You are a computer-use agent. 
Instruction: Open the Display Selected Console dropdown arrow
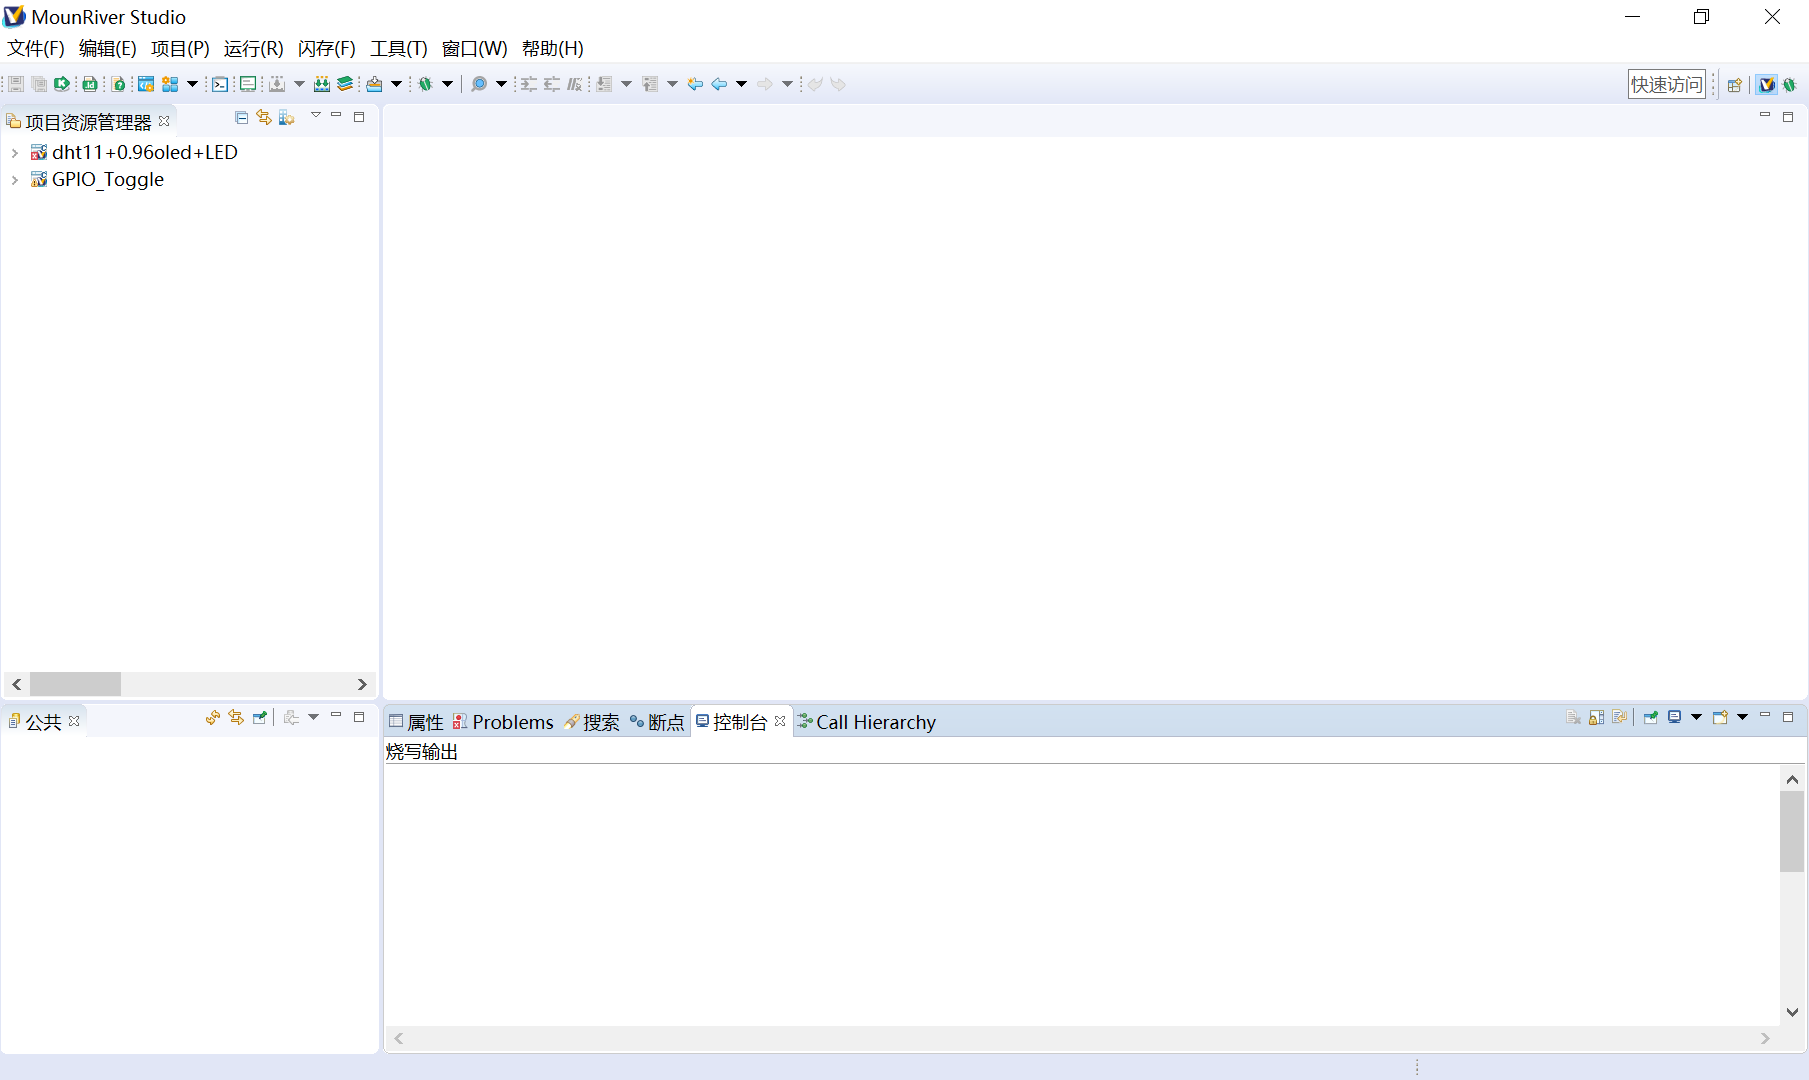coord(1697,717)
